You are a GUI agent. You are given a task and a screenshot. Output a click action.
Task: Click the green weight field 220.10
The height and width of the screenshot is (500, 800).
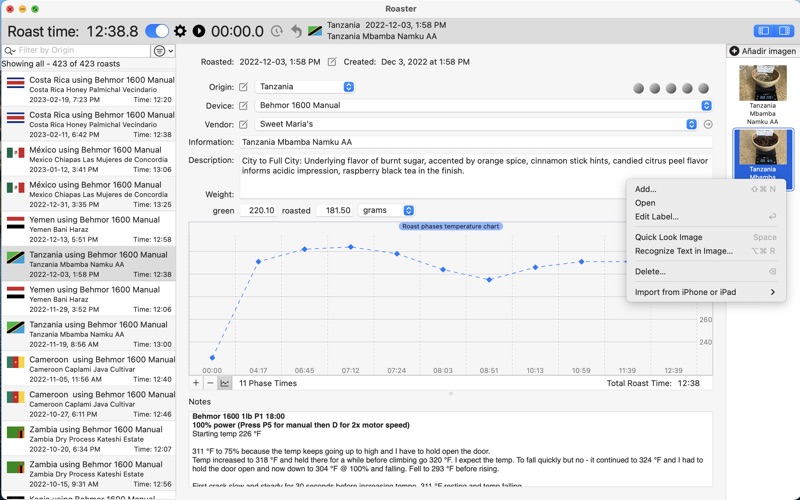tap(258, 210)
